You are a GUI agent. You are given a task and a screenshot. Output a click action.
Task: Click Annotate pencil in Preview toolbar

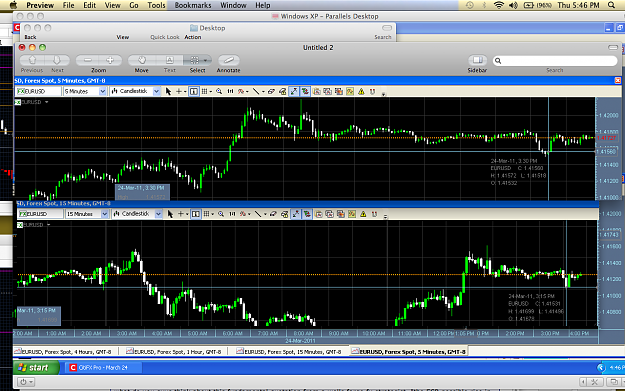(229, 60)
